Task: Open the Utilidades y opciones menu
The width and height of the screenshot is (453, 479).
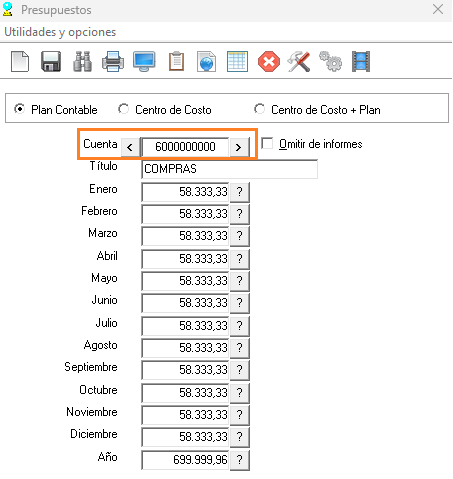Action: point(60,32)
